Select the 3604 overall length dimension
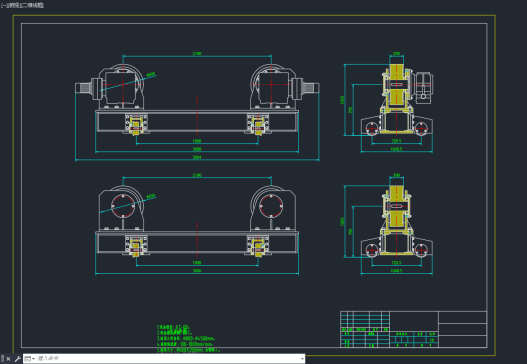 [x=197, y=157]
